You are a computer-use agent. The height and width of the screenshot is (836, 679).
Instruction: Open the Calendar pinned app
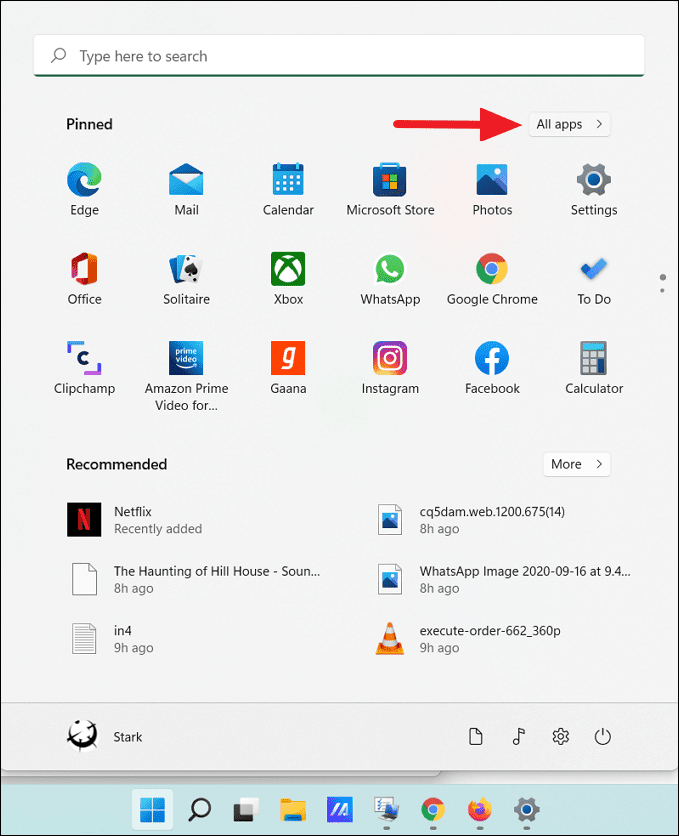(x=288, y=189)
